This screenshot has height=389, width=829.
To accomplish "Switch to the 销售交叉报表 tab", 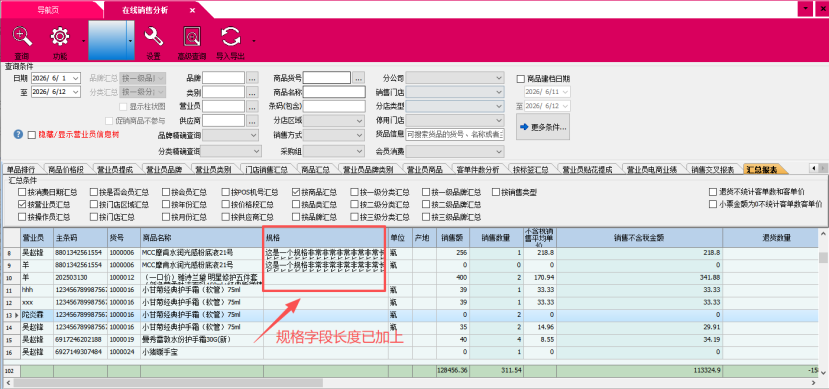I will click(x=713, y=170).
